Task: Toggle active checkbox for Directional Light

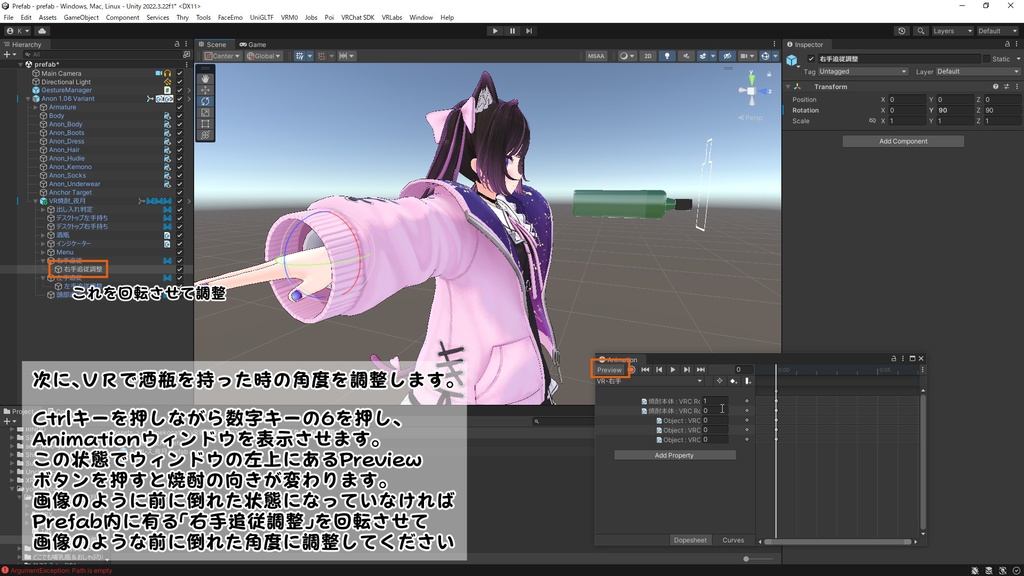Action: point(180,82)
